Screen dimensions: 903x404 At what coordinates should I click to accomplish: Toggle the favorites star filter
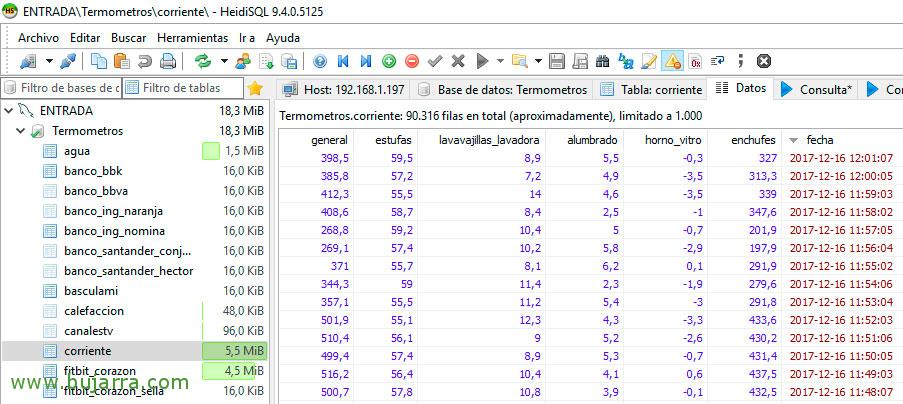255,88
